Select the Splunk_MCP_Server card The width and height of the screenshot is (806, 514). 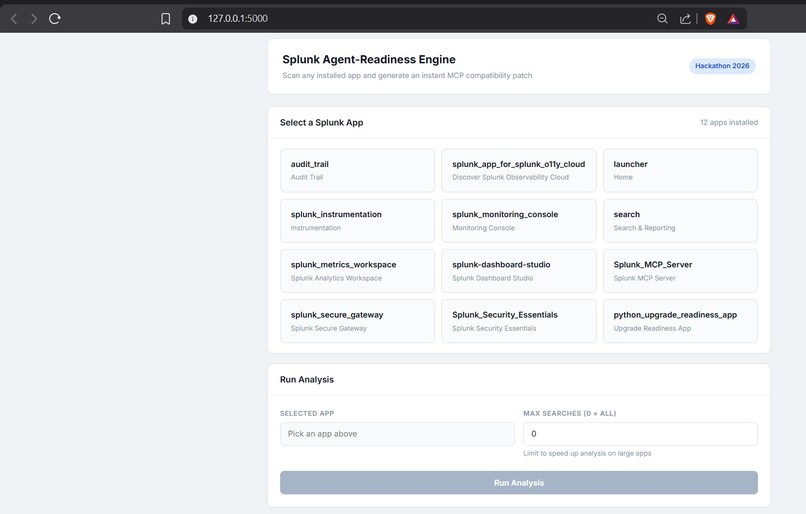tap(680, 271)
